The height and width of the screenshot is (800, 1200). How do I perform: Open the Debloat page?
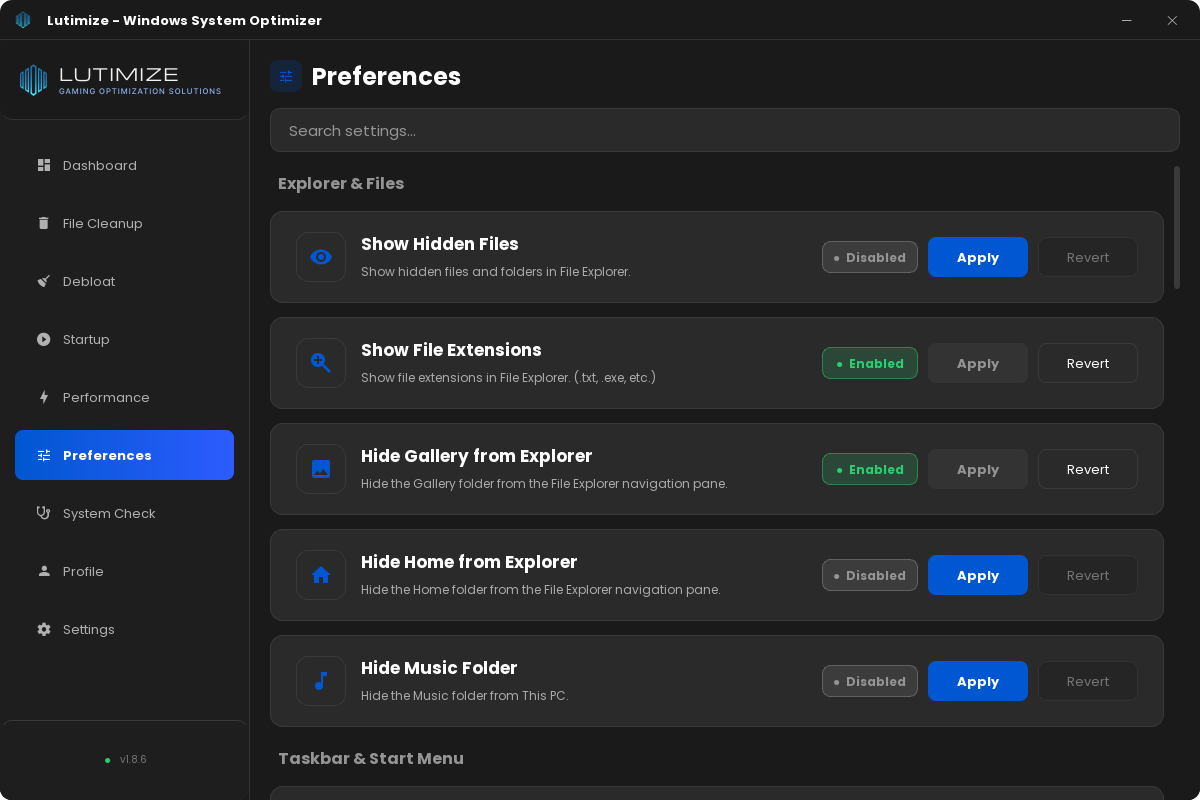pos(124,281)
